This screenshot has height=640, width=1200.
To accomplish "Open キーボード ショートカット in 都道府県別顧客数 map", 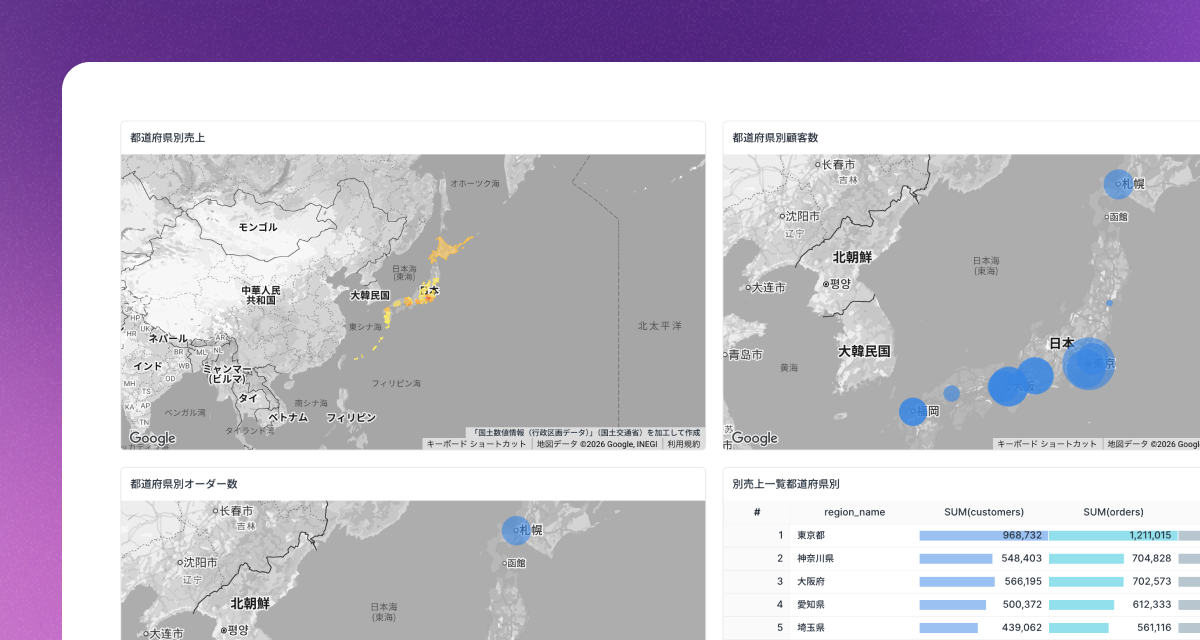I will point(1046,443).
